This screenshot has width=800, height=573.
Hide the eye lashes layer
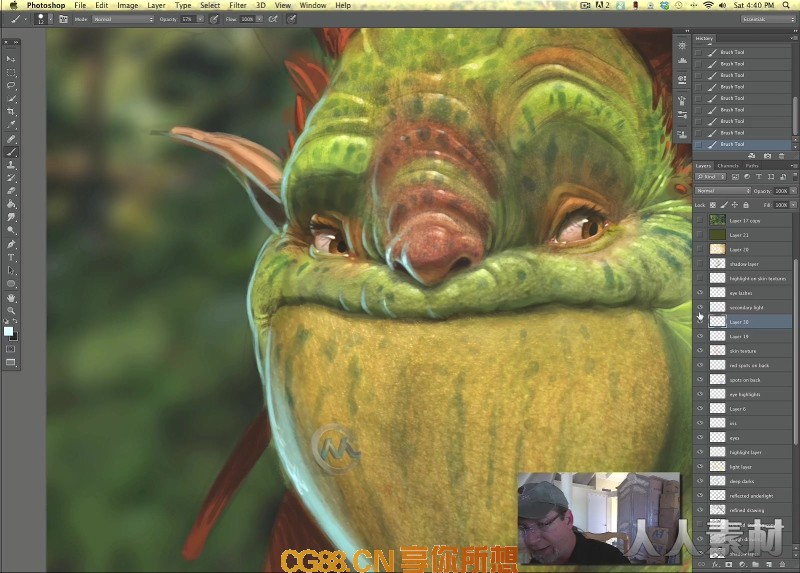point(700,293)
